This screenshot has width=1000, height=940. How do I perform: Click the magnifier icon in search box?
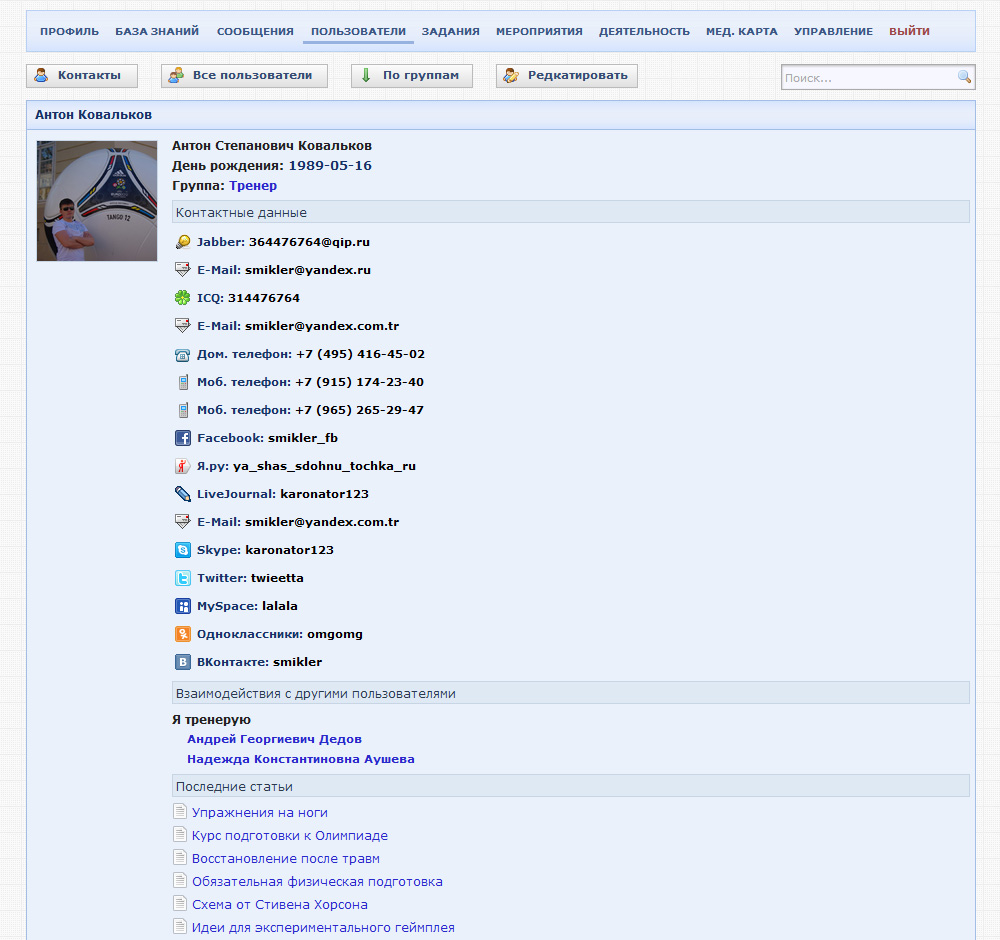pos(964,77)
